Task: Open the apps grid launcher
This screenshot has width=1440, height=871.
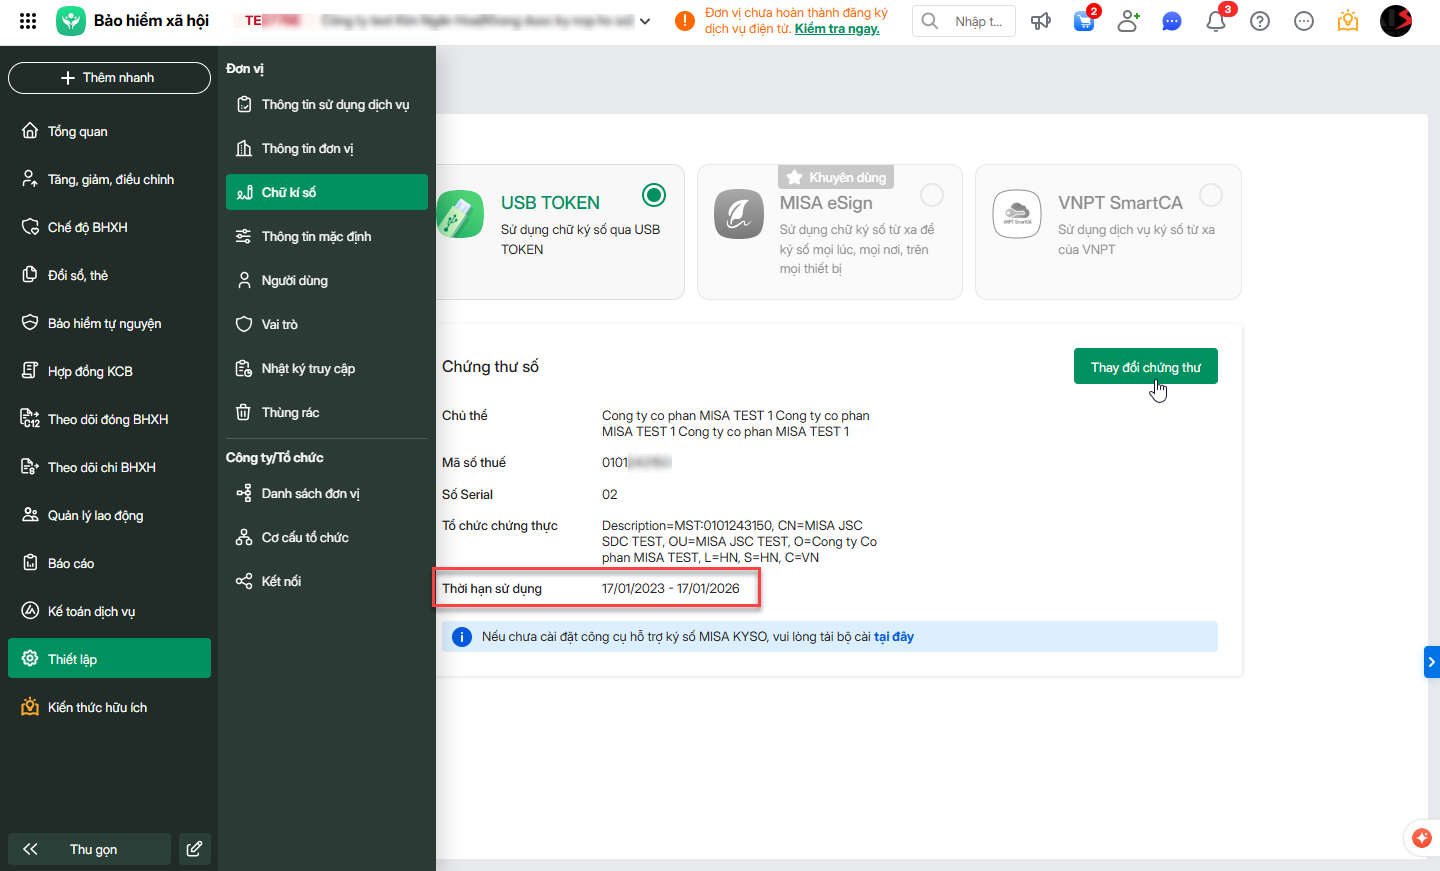Action: [x=28, y=21]
